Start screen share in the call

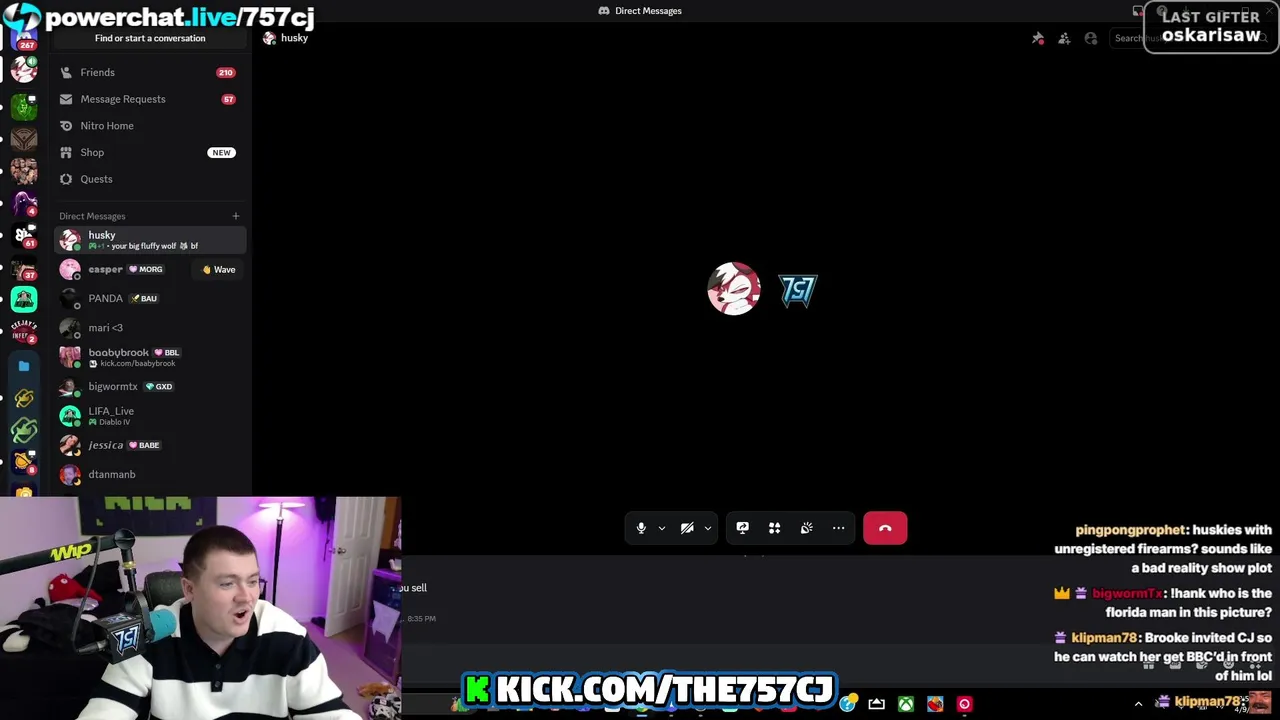[x=742, y=528]
